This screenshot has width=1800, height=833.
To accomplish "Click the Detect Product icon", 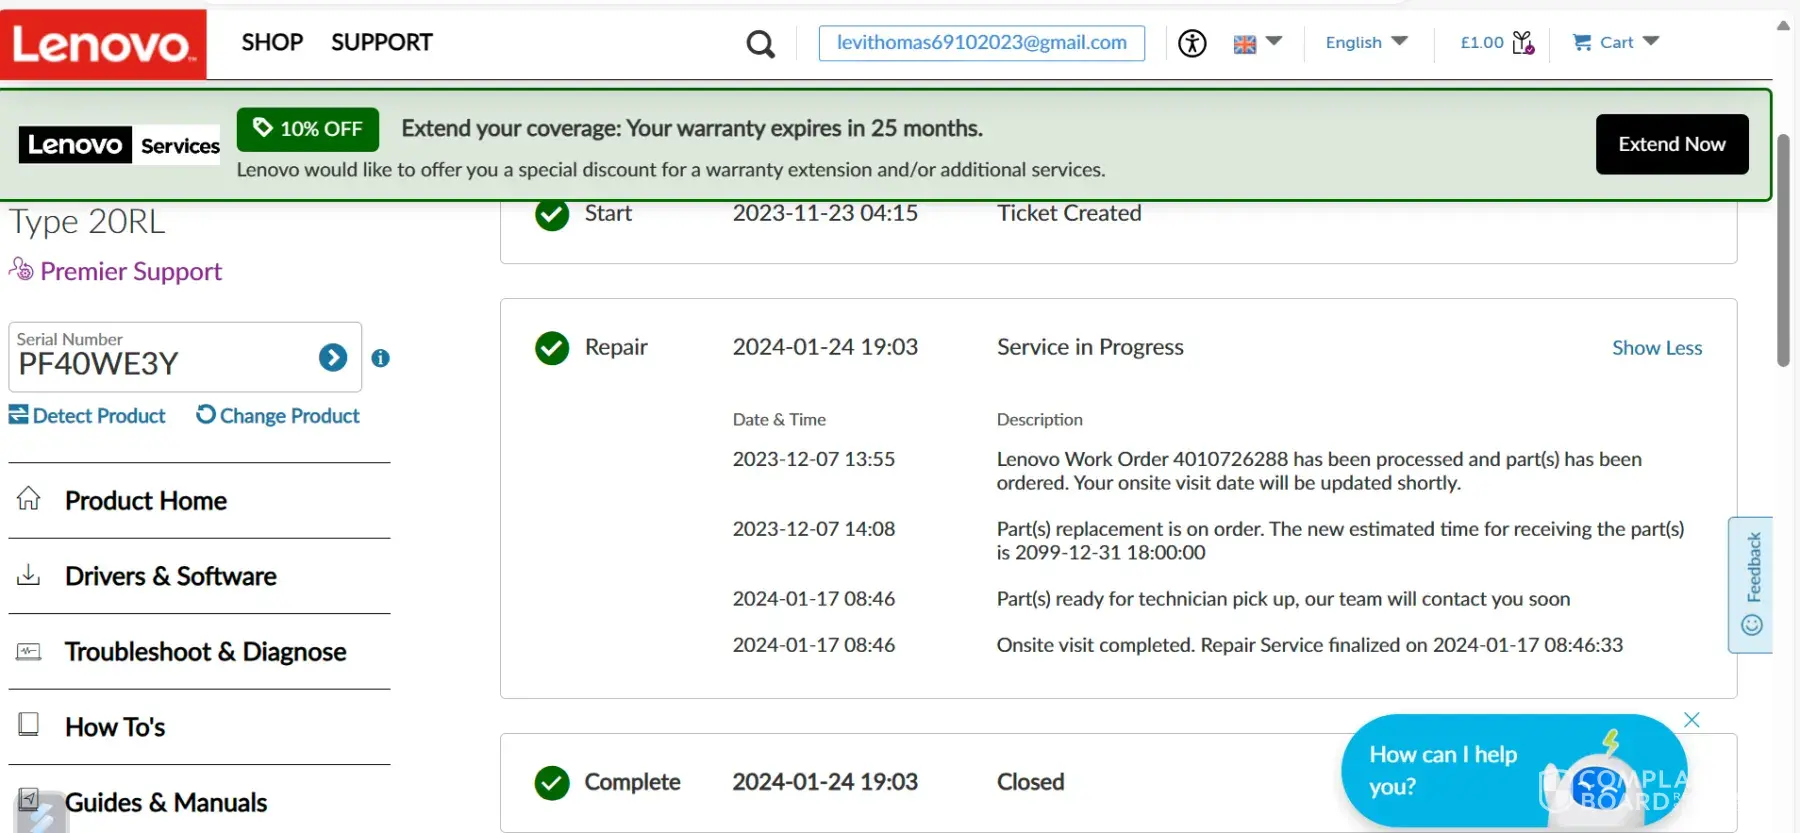I will [x=19, y=414].
